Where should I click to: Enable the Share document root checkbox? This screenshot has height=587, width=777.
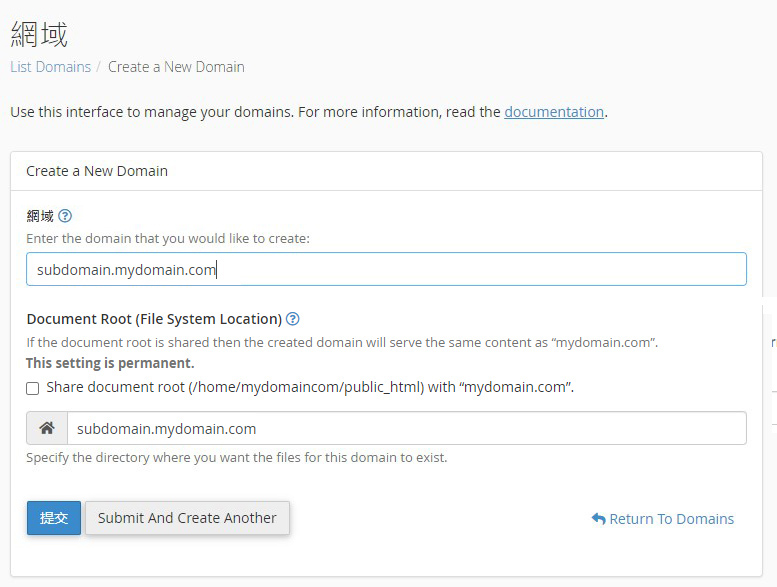click(x=33, y=388)
